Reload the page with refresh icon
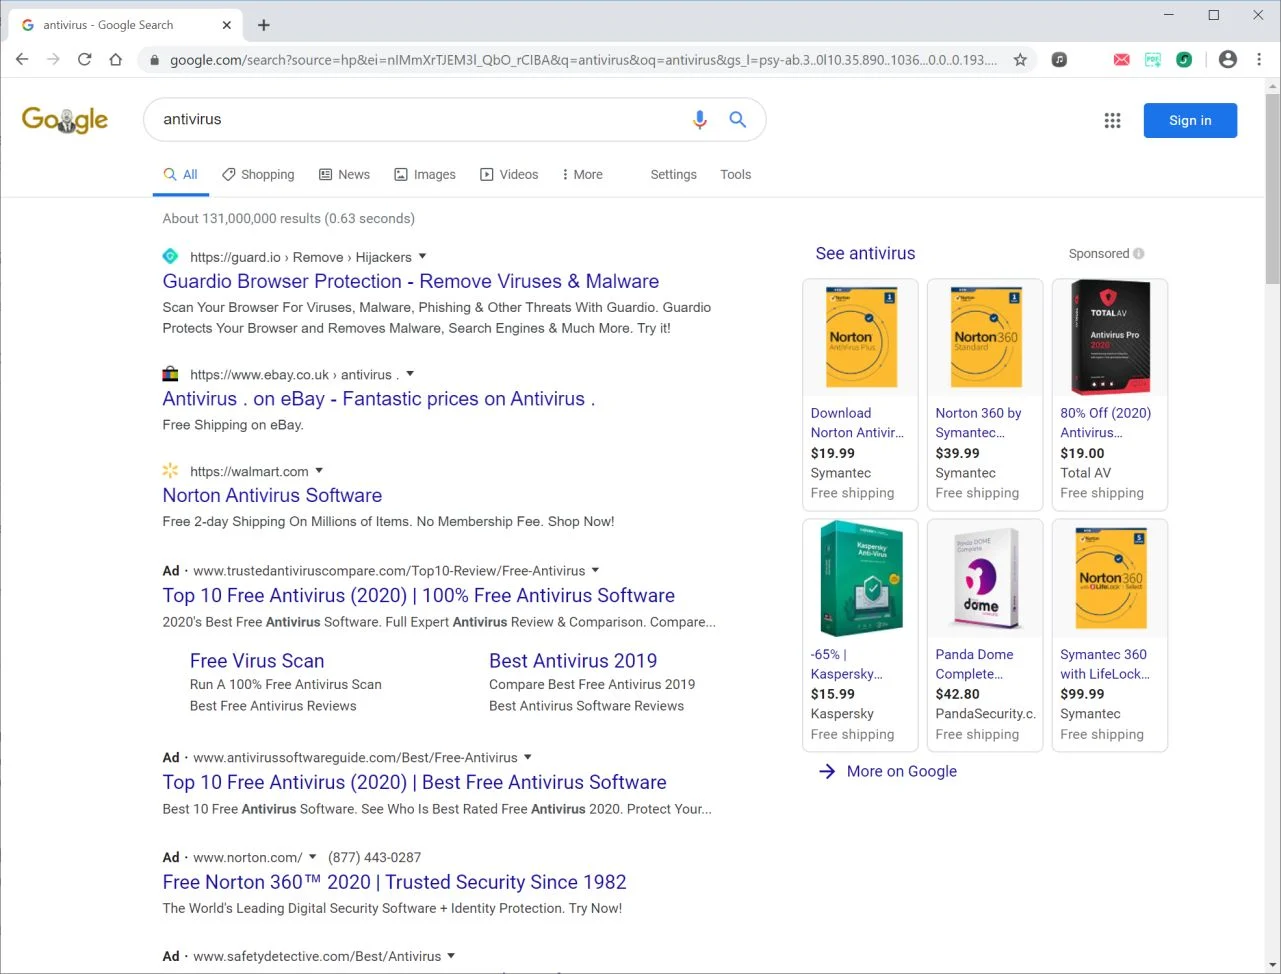1281x974 pixels. click(85, 60)
